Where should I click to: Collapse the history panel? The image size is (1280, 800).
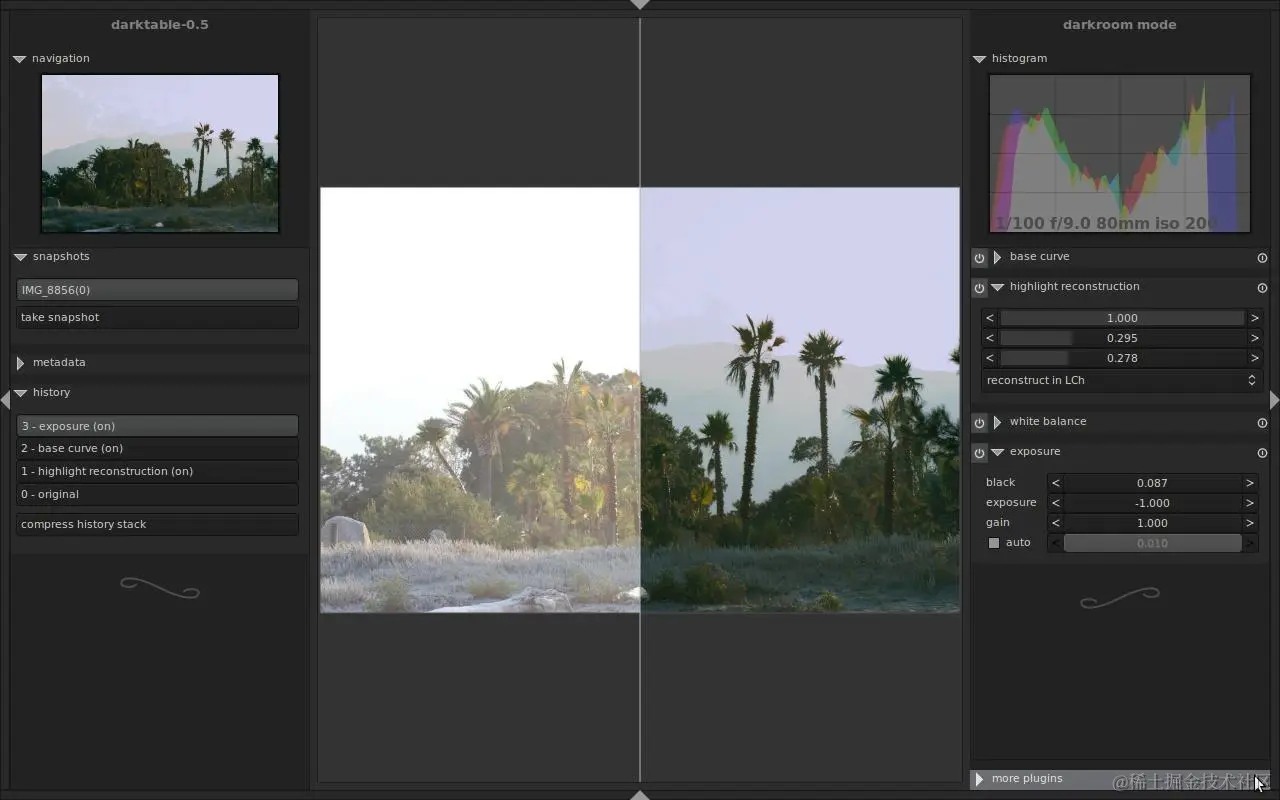[x=20, y=393]
